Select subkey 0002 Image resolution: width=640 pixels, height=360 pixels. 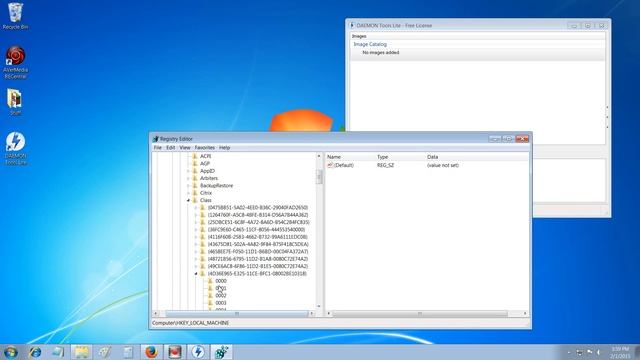pyautogui.click(x=221, y=296)
